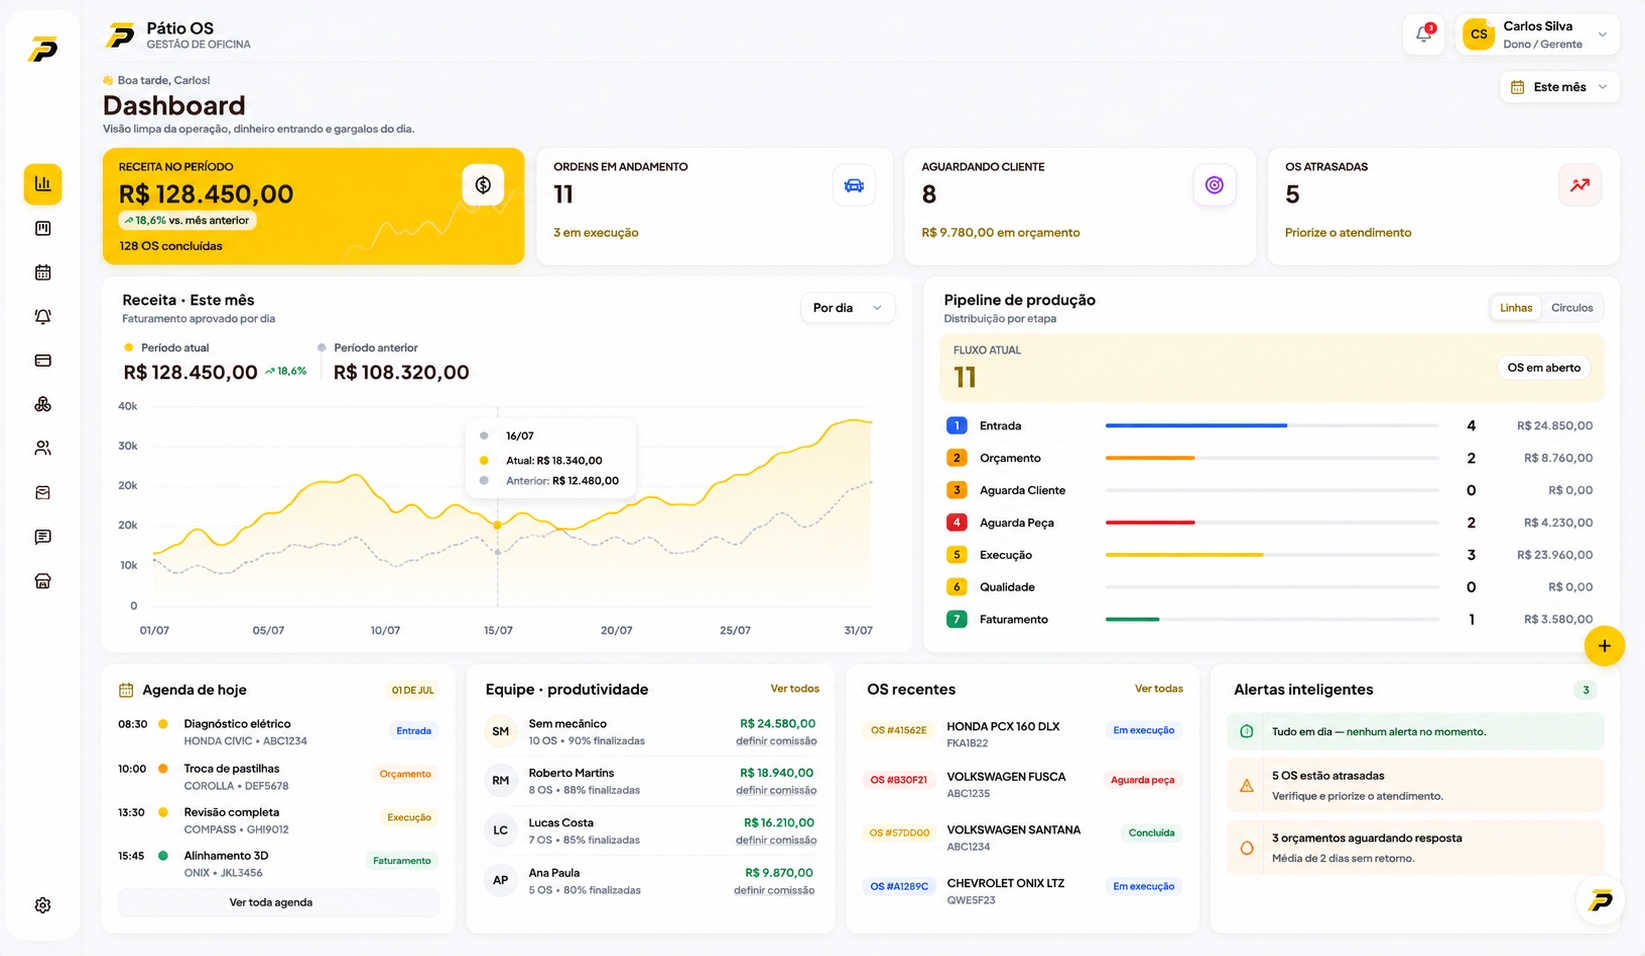Viewport: 1645px width, 956px height.
Task: Click definir comissão for Lucas Costa
Action: (776, 840)
